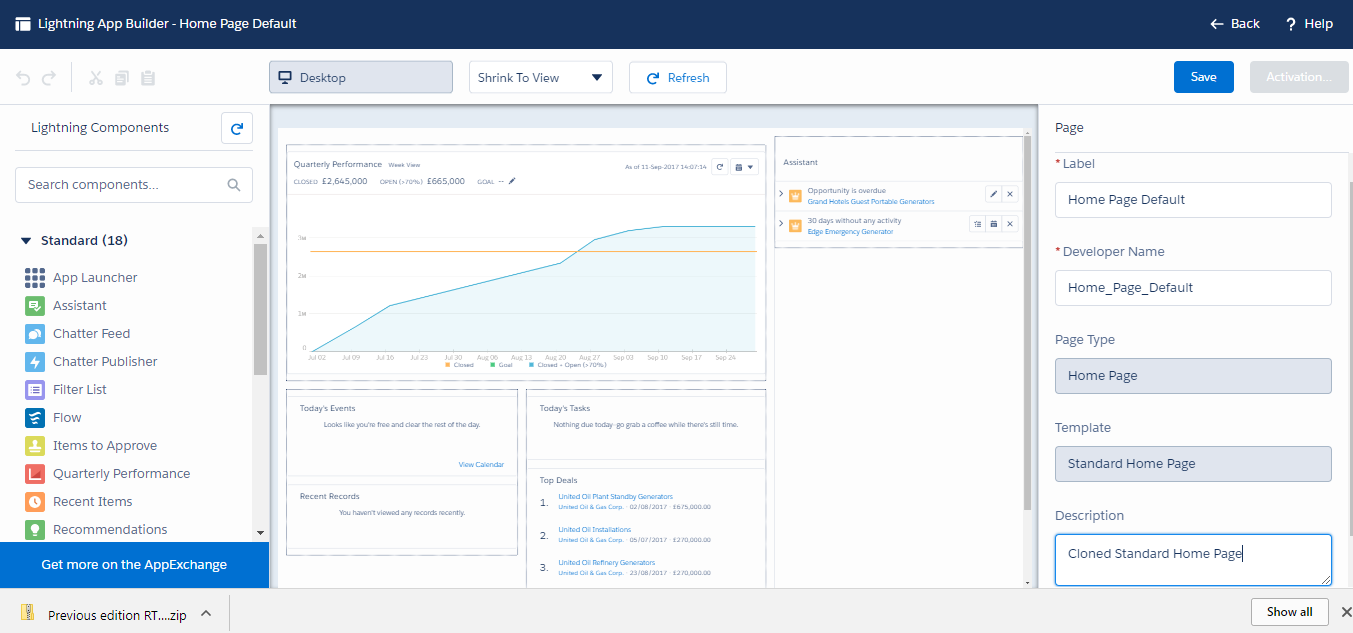Select the App Launcher component icon

[x=35, y=277]
